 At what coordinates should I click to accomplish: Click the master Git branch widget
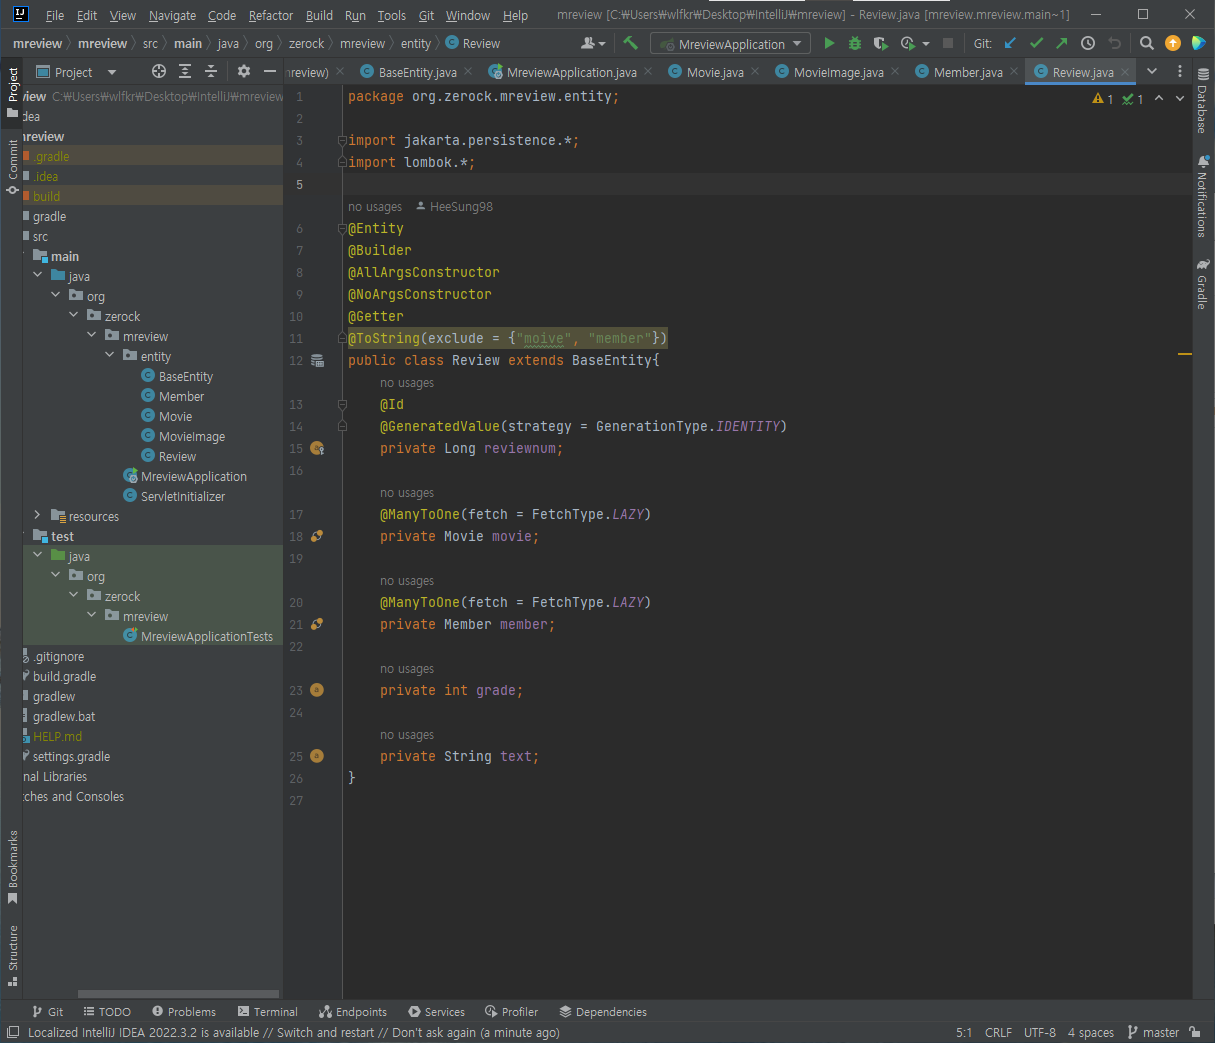[1153, 1032]
